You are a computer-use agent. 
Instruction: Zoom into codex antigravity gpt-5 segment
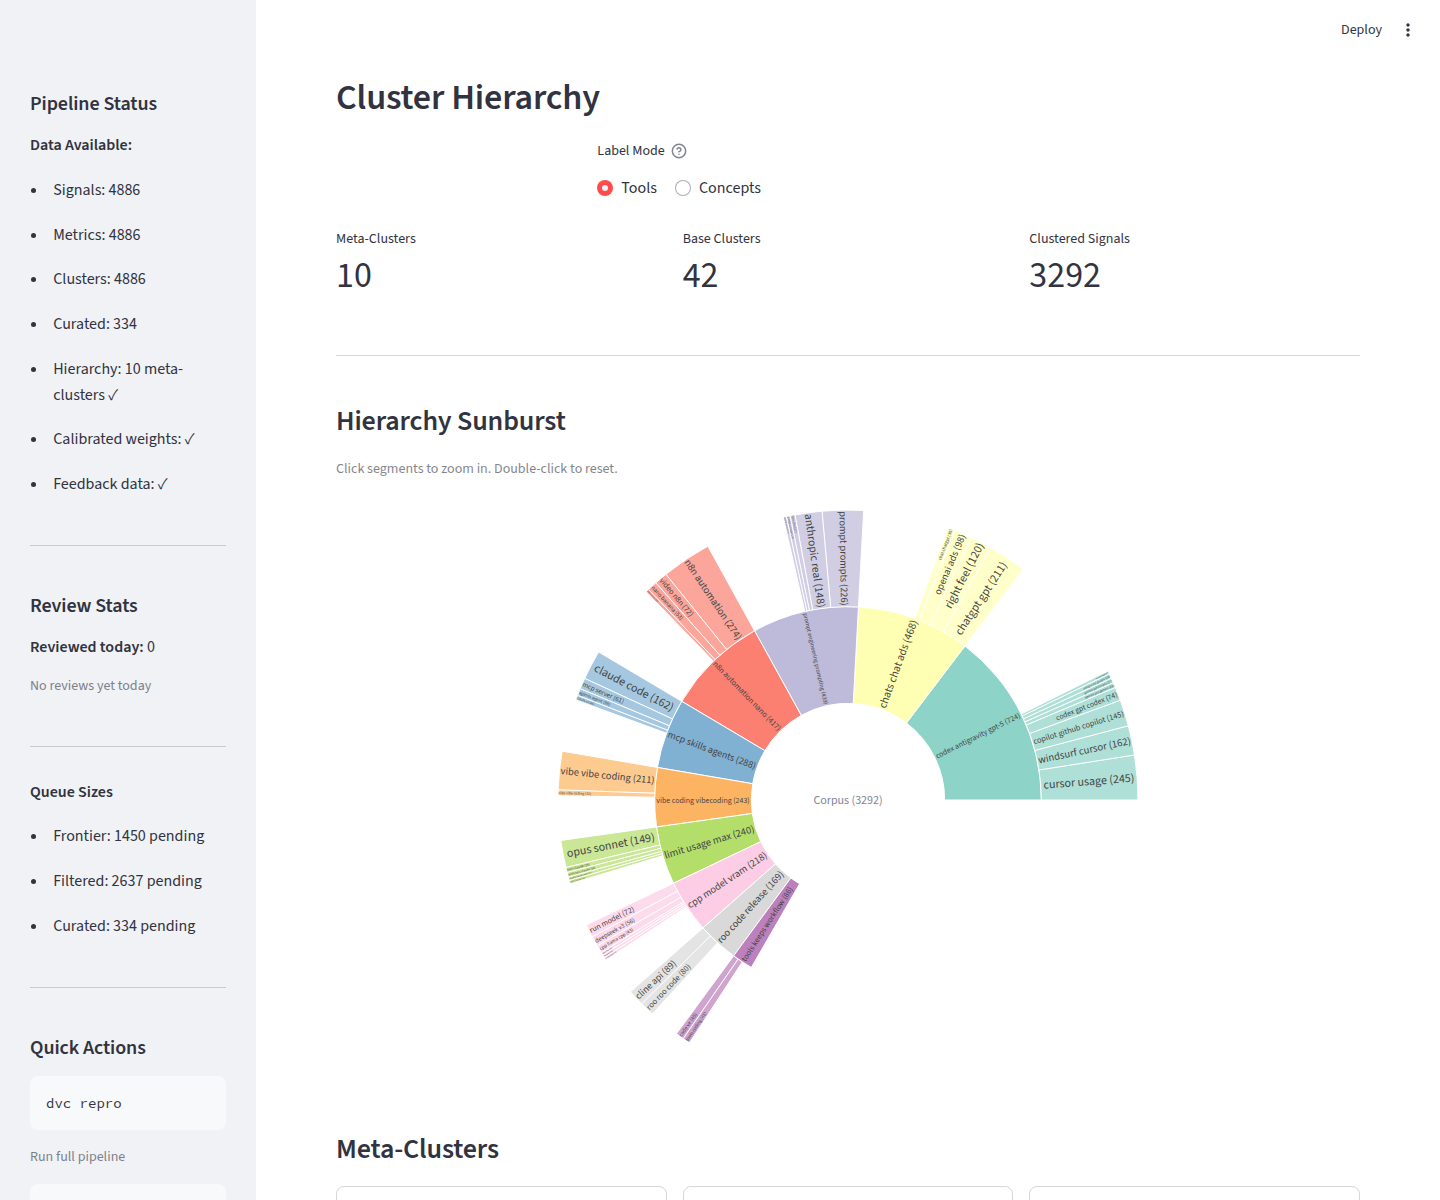pos(978,735)
